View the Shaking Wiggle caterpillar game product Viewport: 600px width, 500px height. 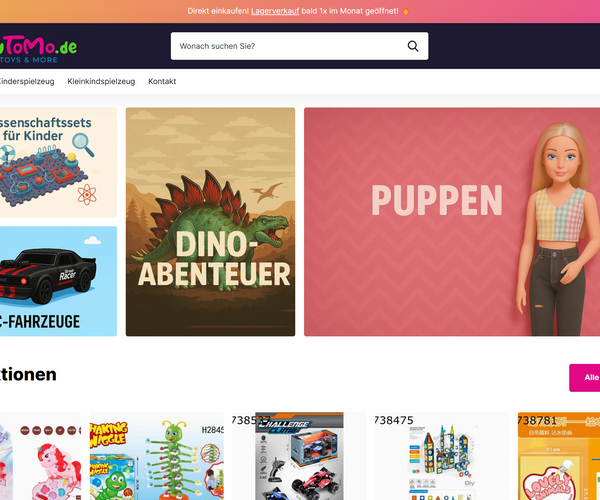tap(157, 456)
